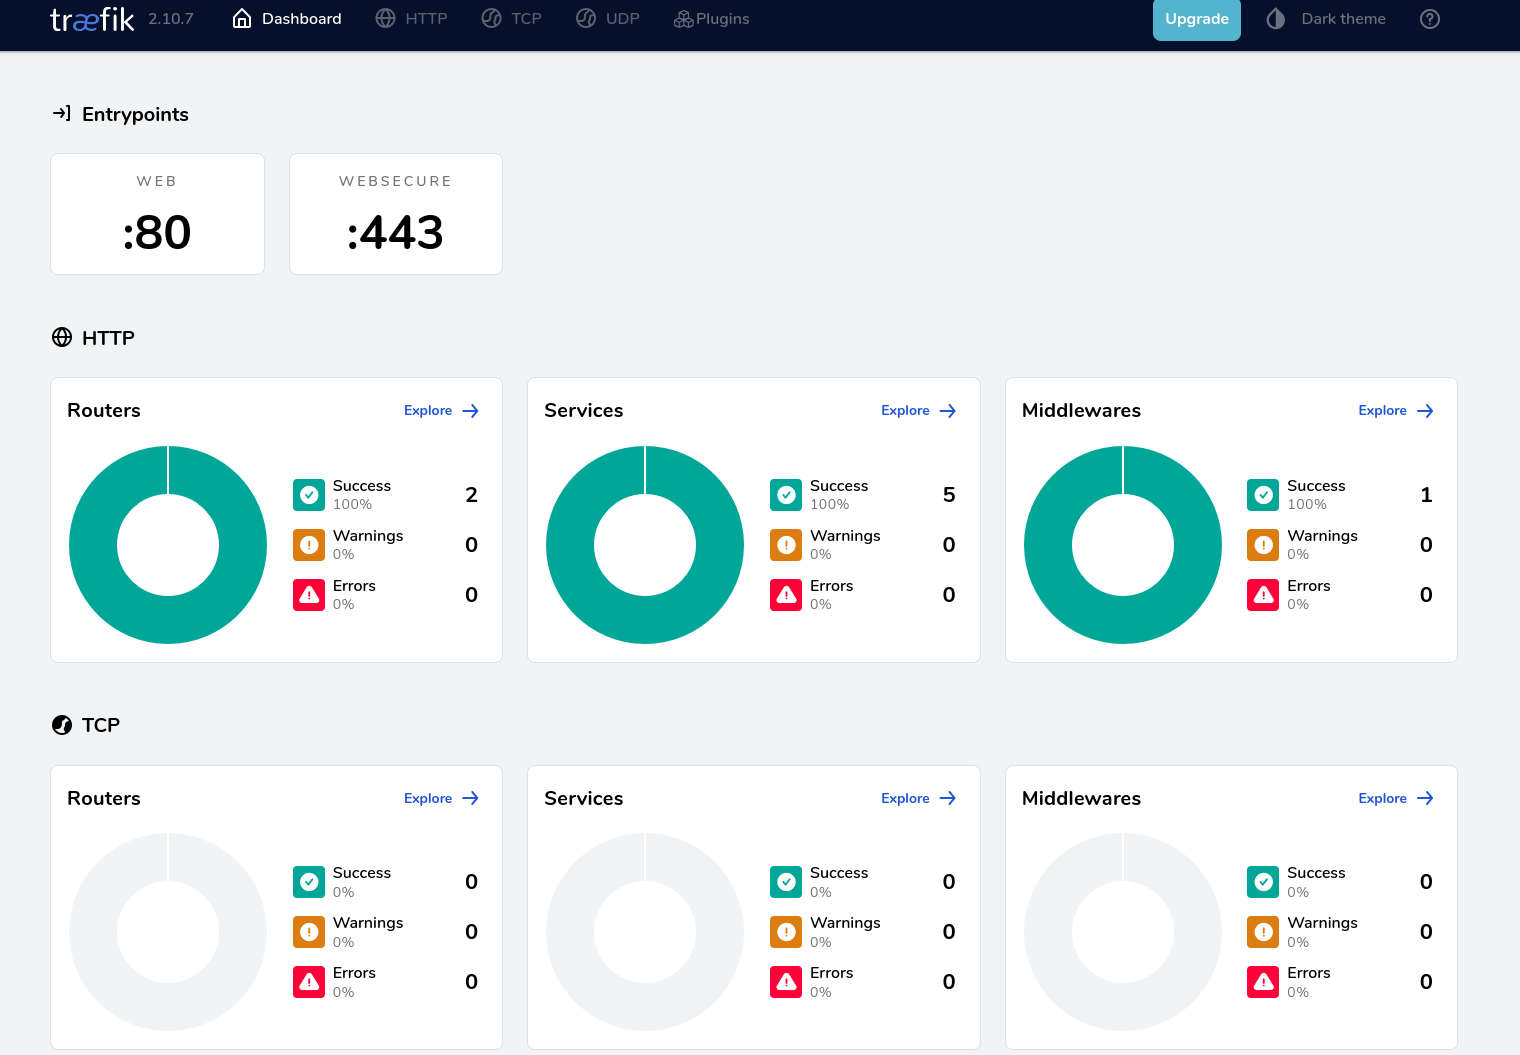1520x1055 pixels.
Task: Click the HTTP section globe icon
Action: pos(62,337)
